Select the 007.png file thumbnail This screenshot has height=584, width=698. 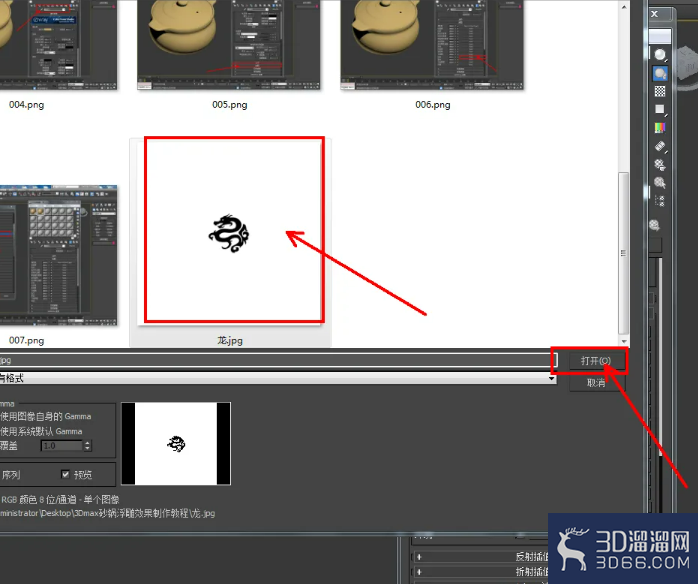tap(58, 255)
